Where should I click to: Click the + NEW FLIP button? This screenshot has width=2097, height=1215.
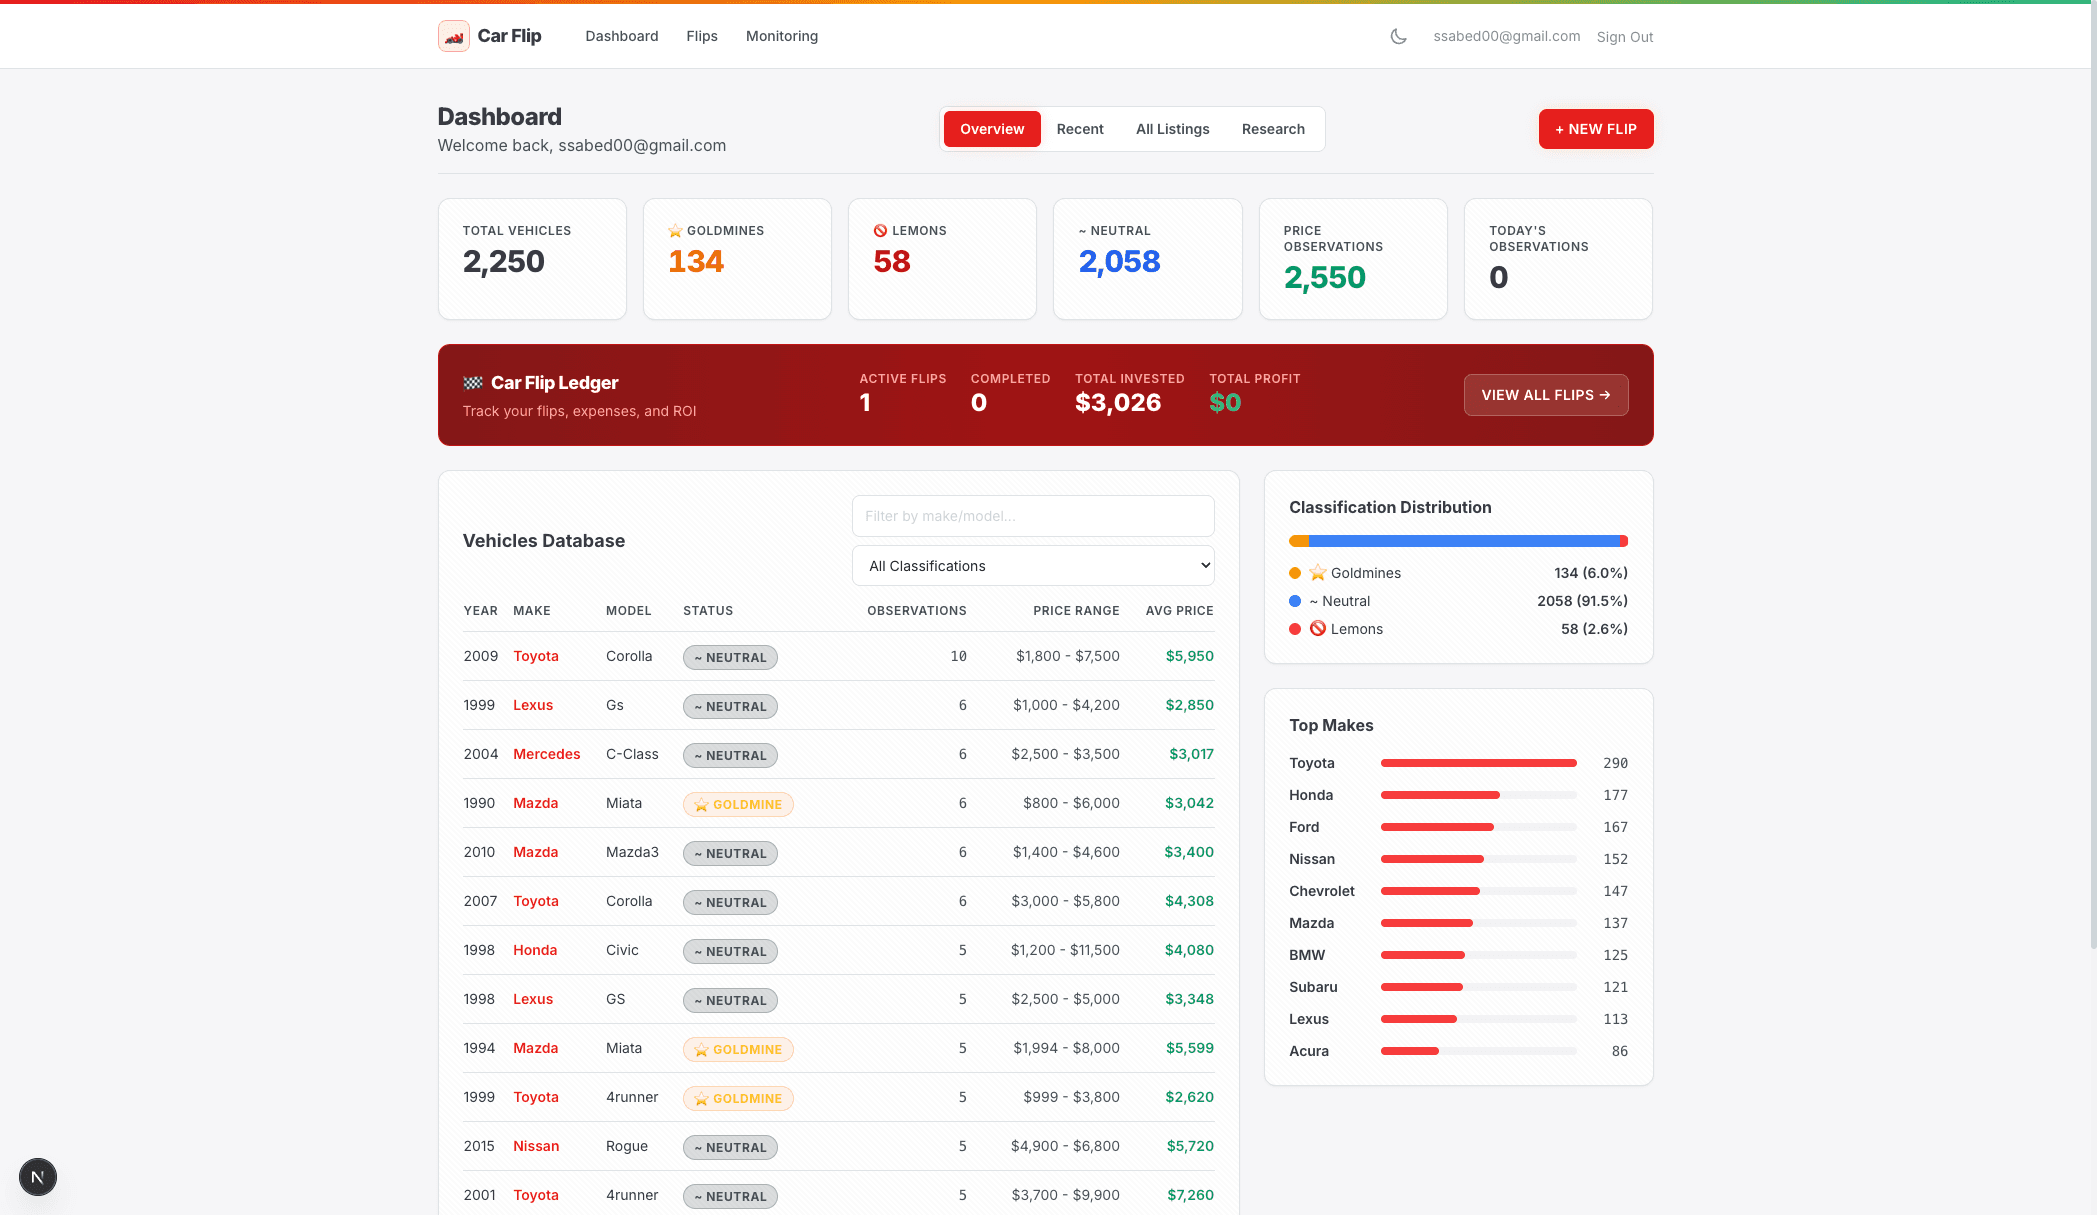click(x=1595, y=128)
